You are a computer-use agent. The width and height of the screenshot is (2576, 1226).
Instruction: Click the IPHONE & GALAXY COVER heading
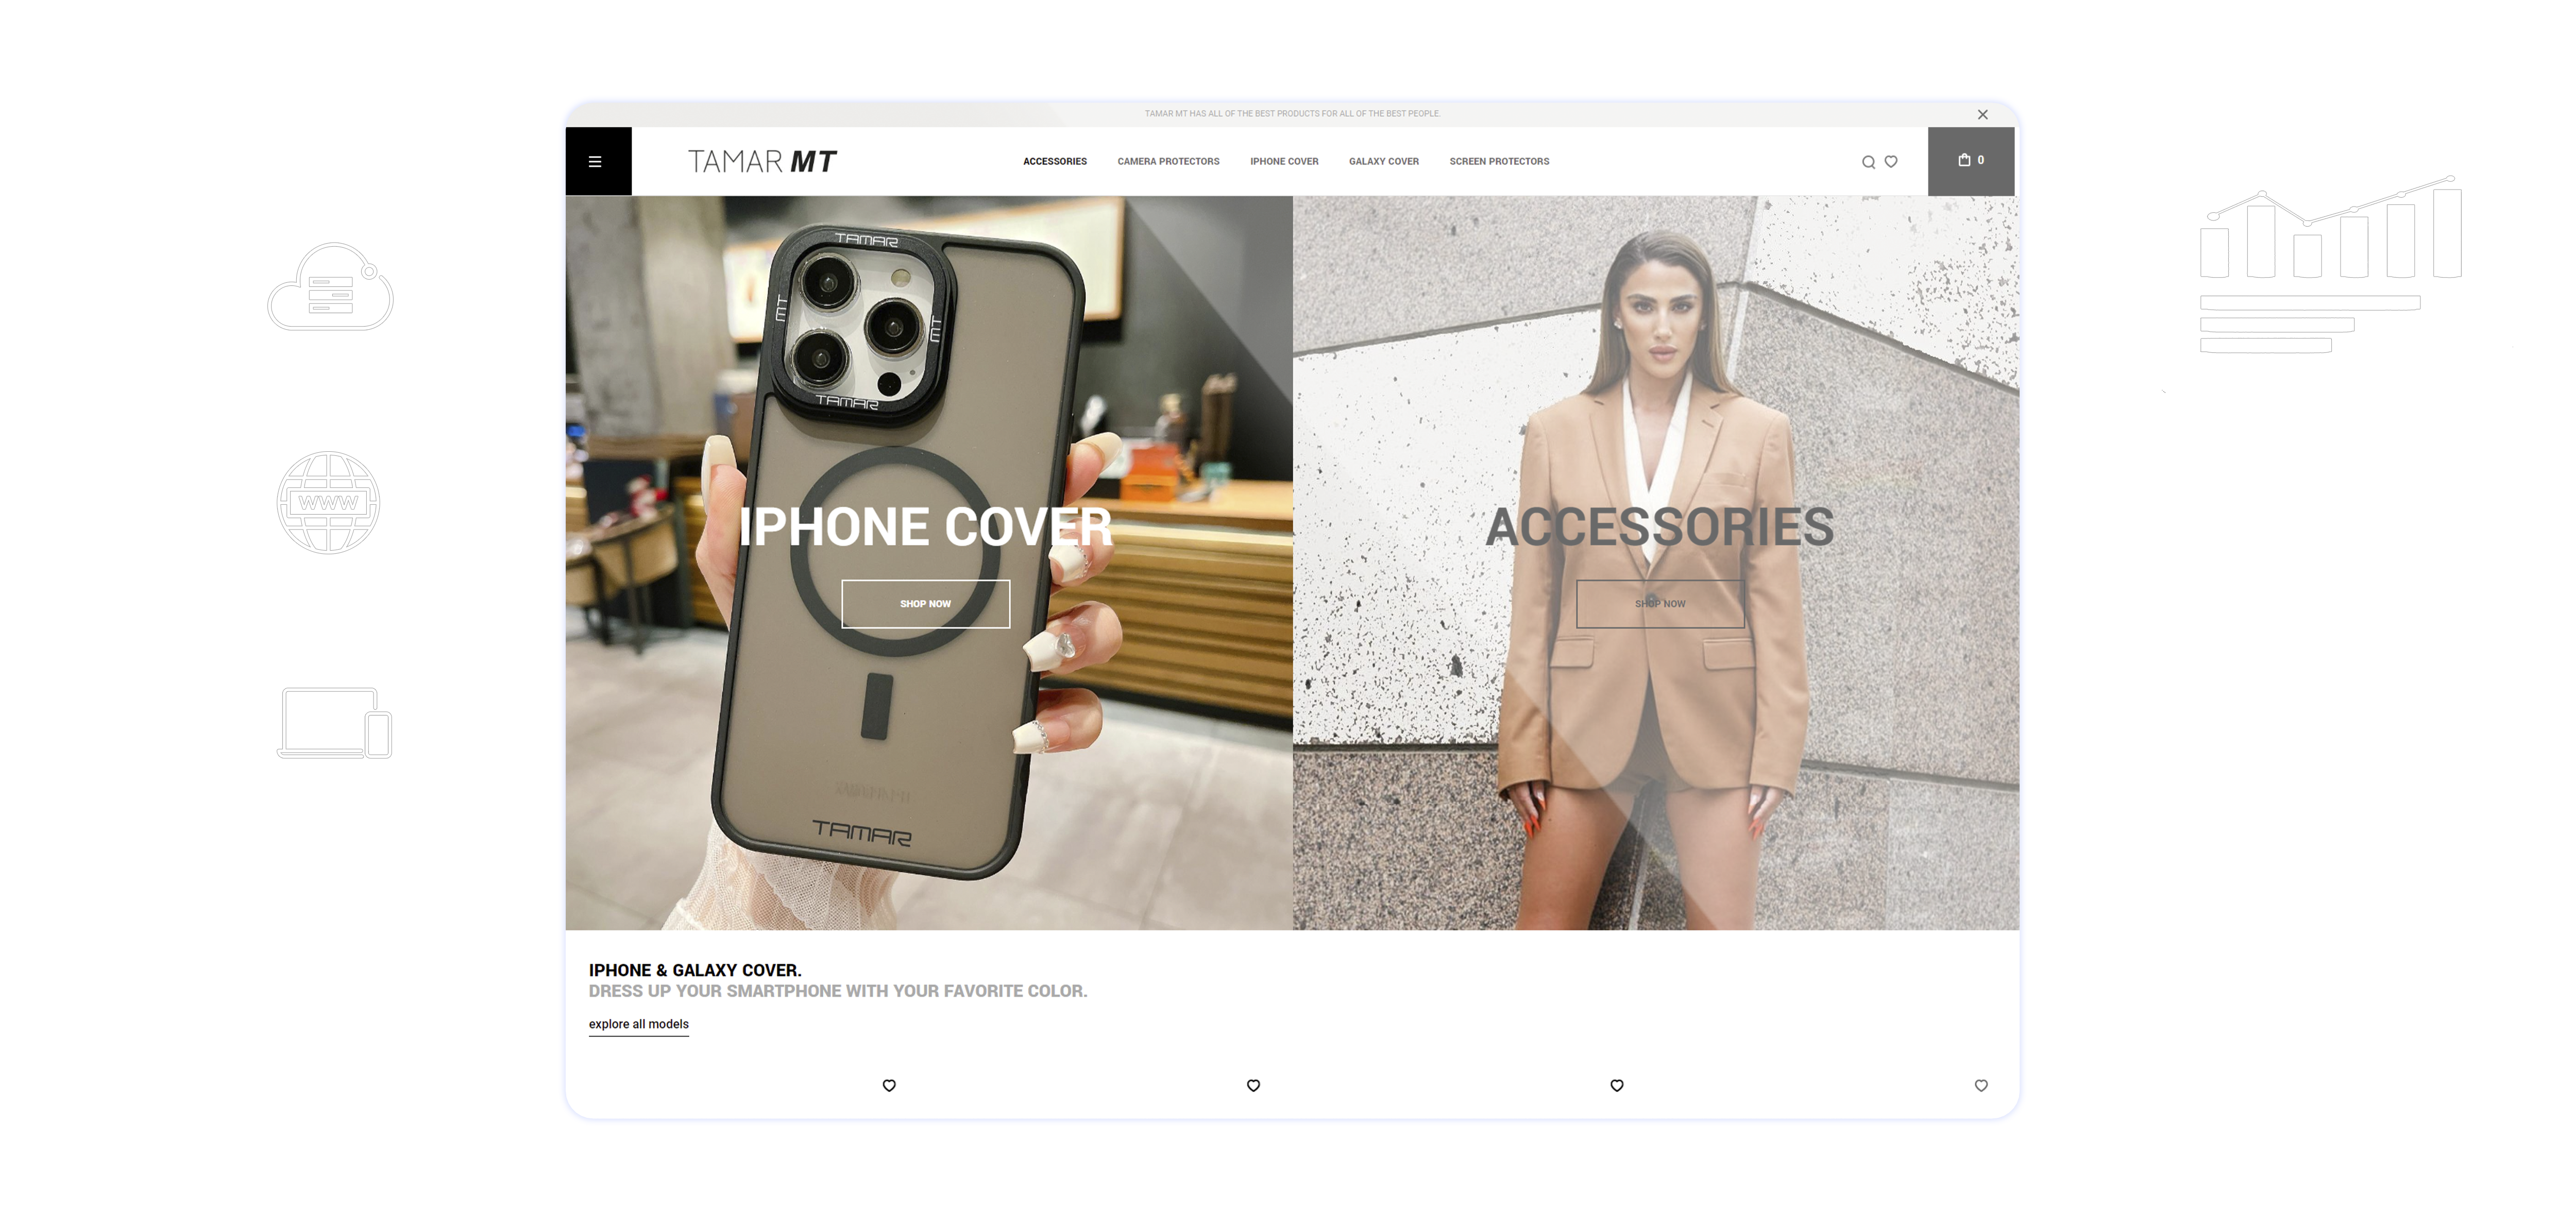click(x=695, y=970)
